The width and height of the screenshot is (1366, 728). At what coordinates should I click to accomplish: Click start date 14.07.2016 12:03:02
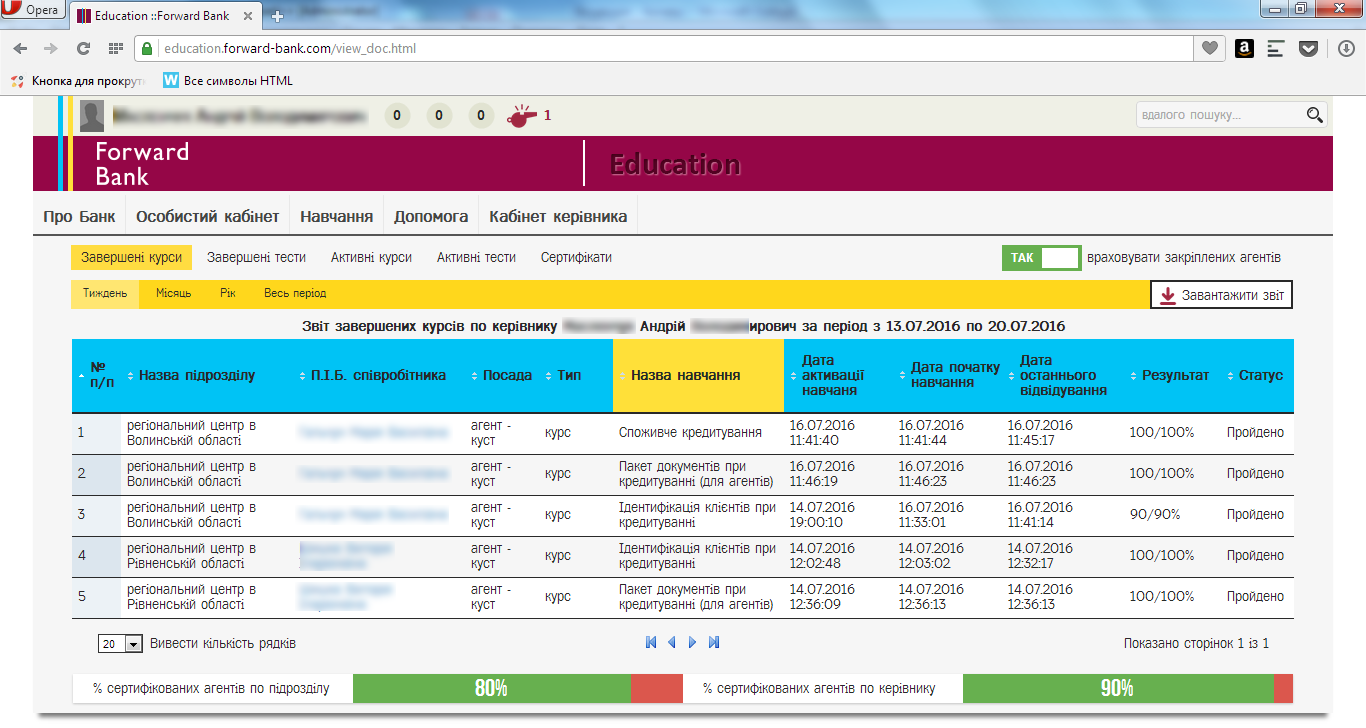tap(931, 556)
